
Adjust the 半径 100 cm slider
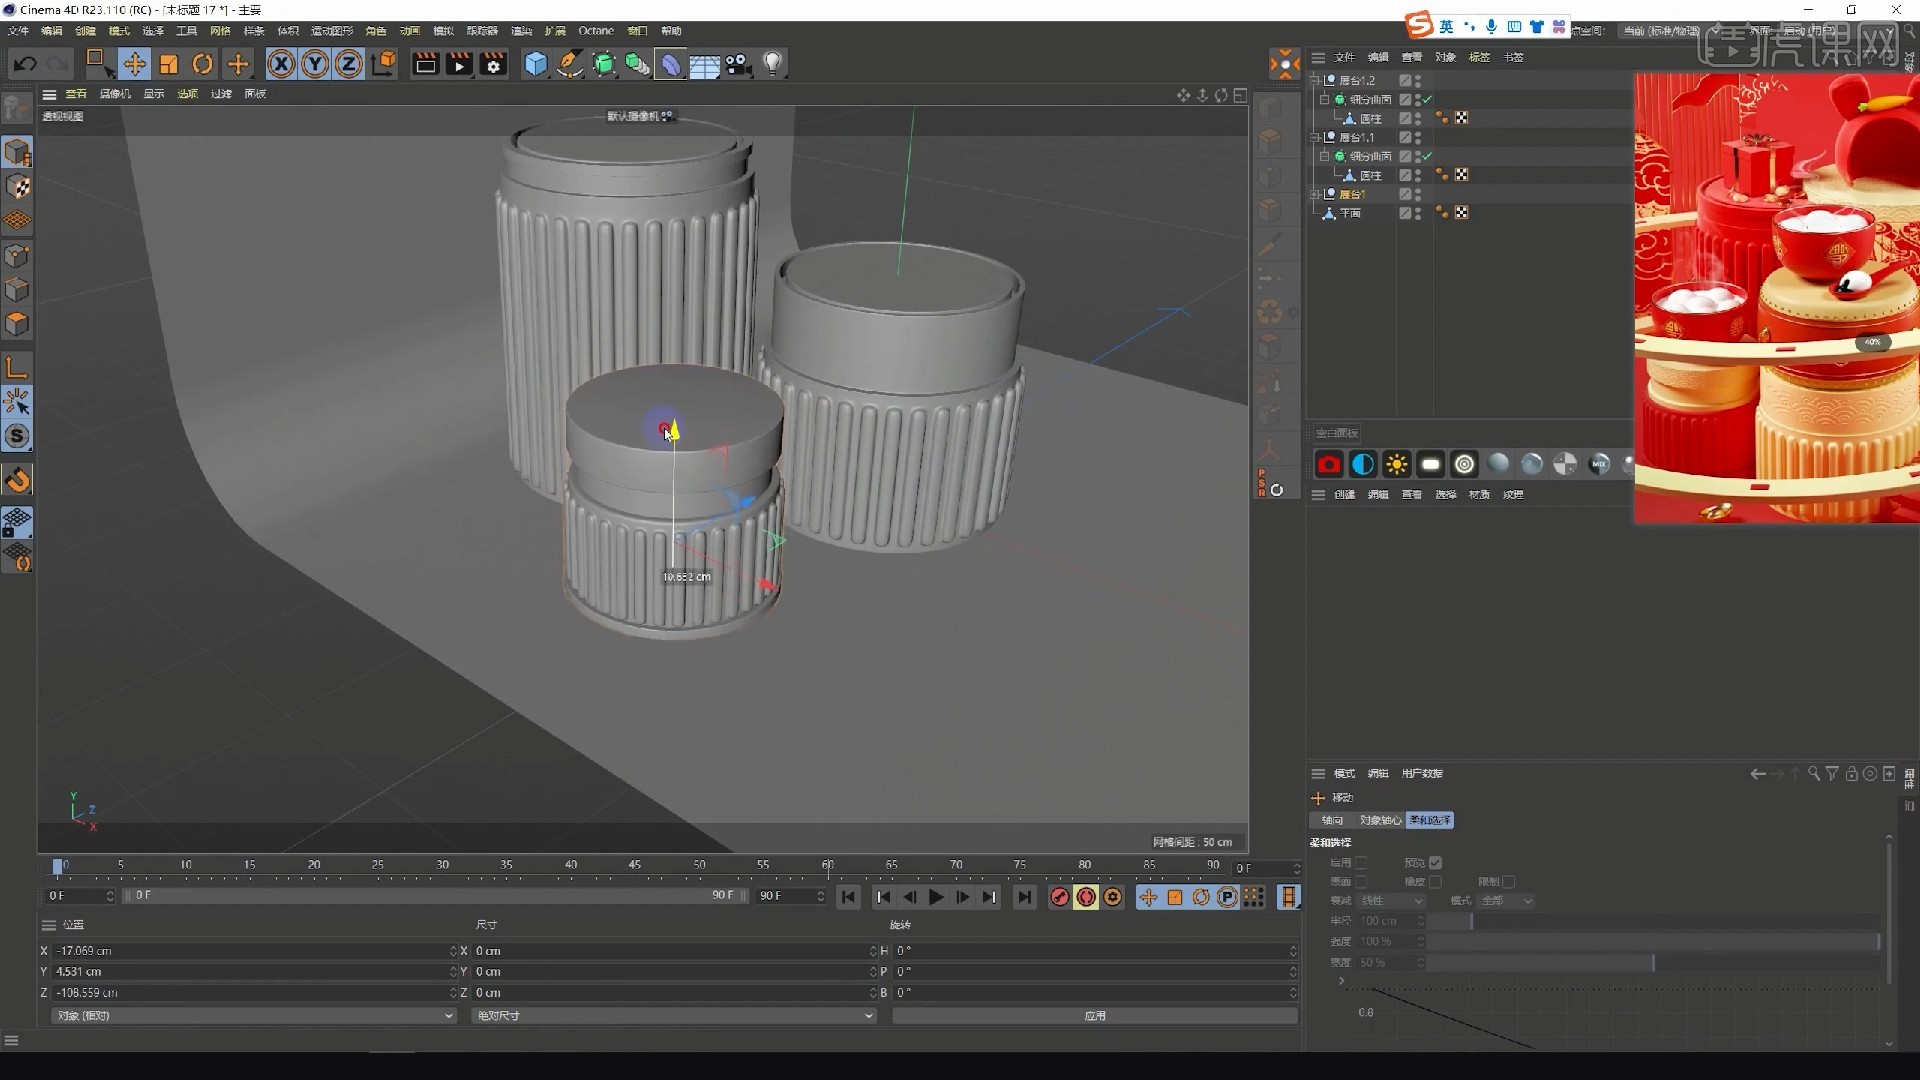1653,921
